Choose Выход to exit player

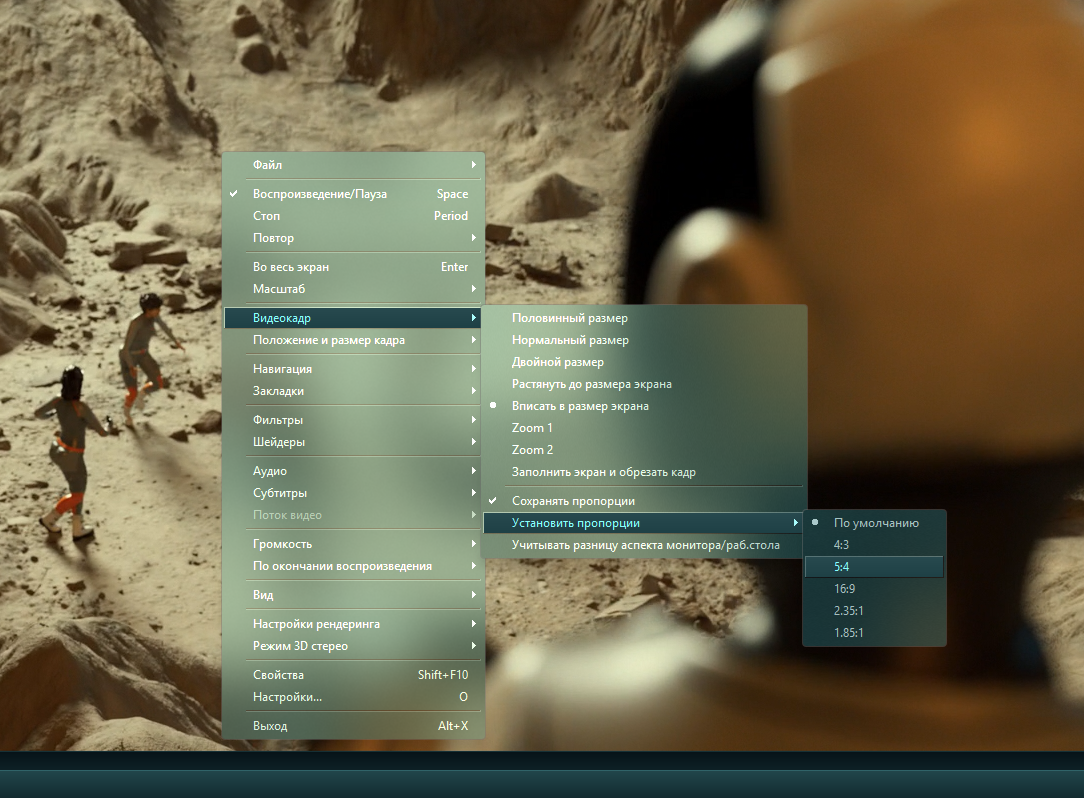353,727
